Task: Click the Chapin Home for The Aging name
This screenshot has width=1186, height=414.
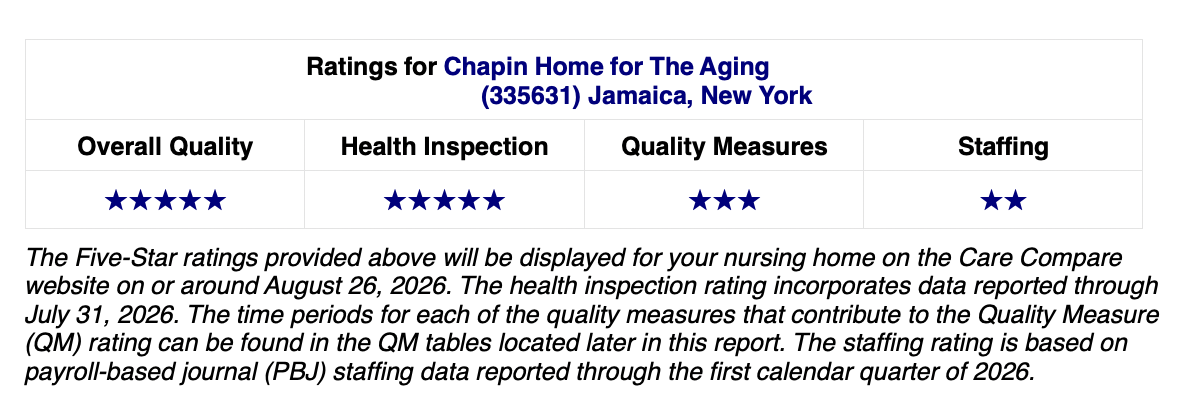Action: 606,67
